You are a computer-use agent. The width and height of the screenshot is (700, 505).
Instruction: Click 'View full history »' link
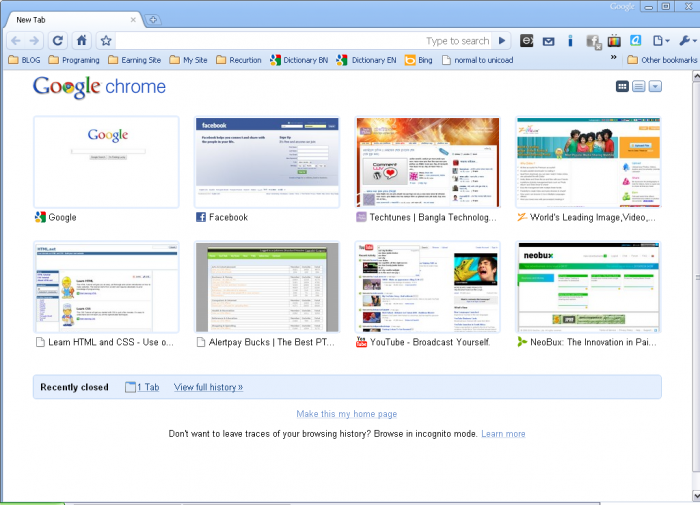208,387
